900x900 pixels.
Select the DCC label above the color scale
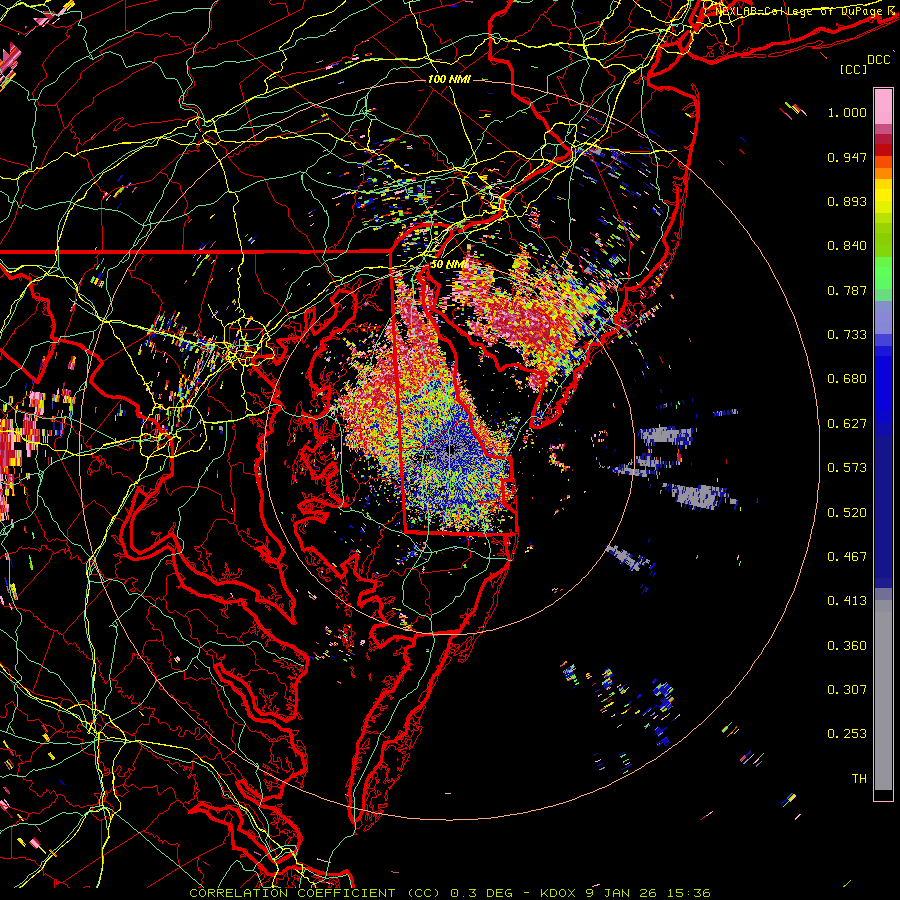point(878,60)
